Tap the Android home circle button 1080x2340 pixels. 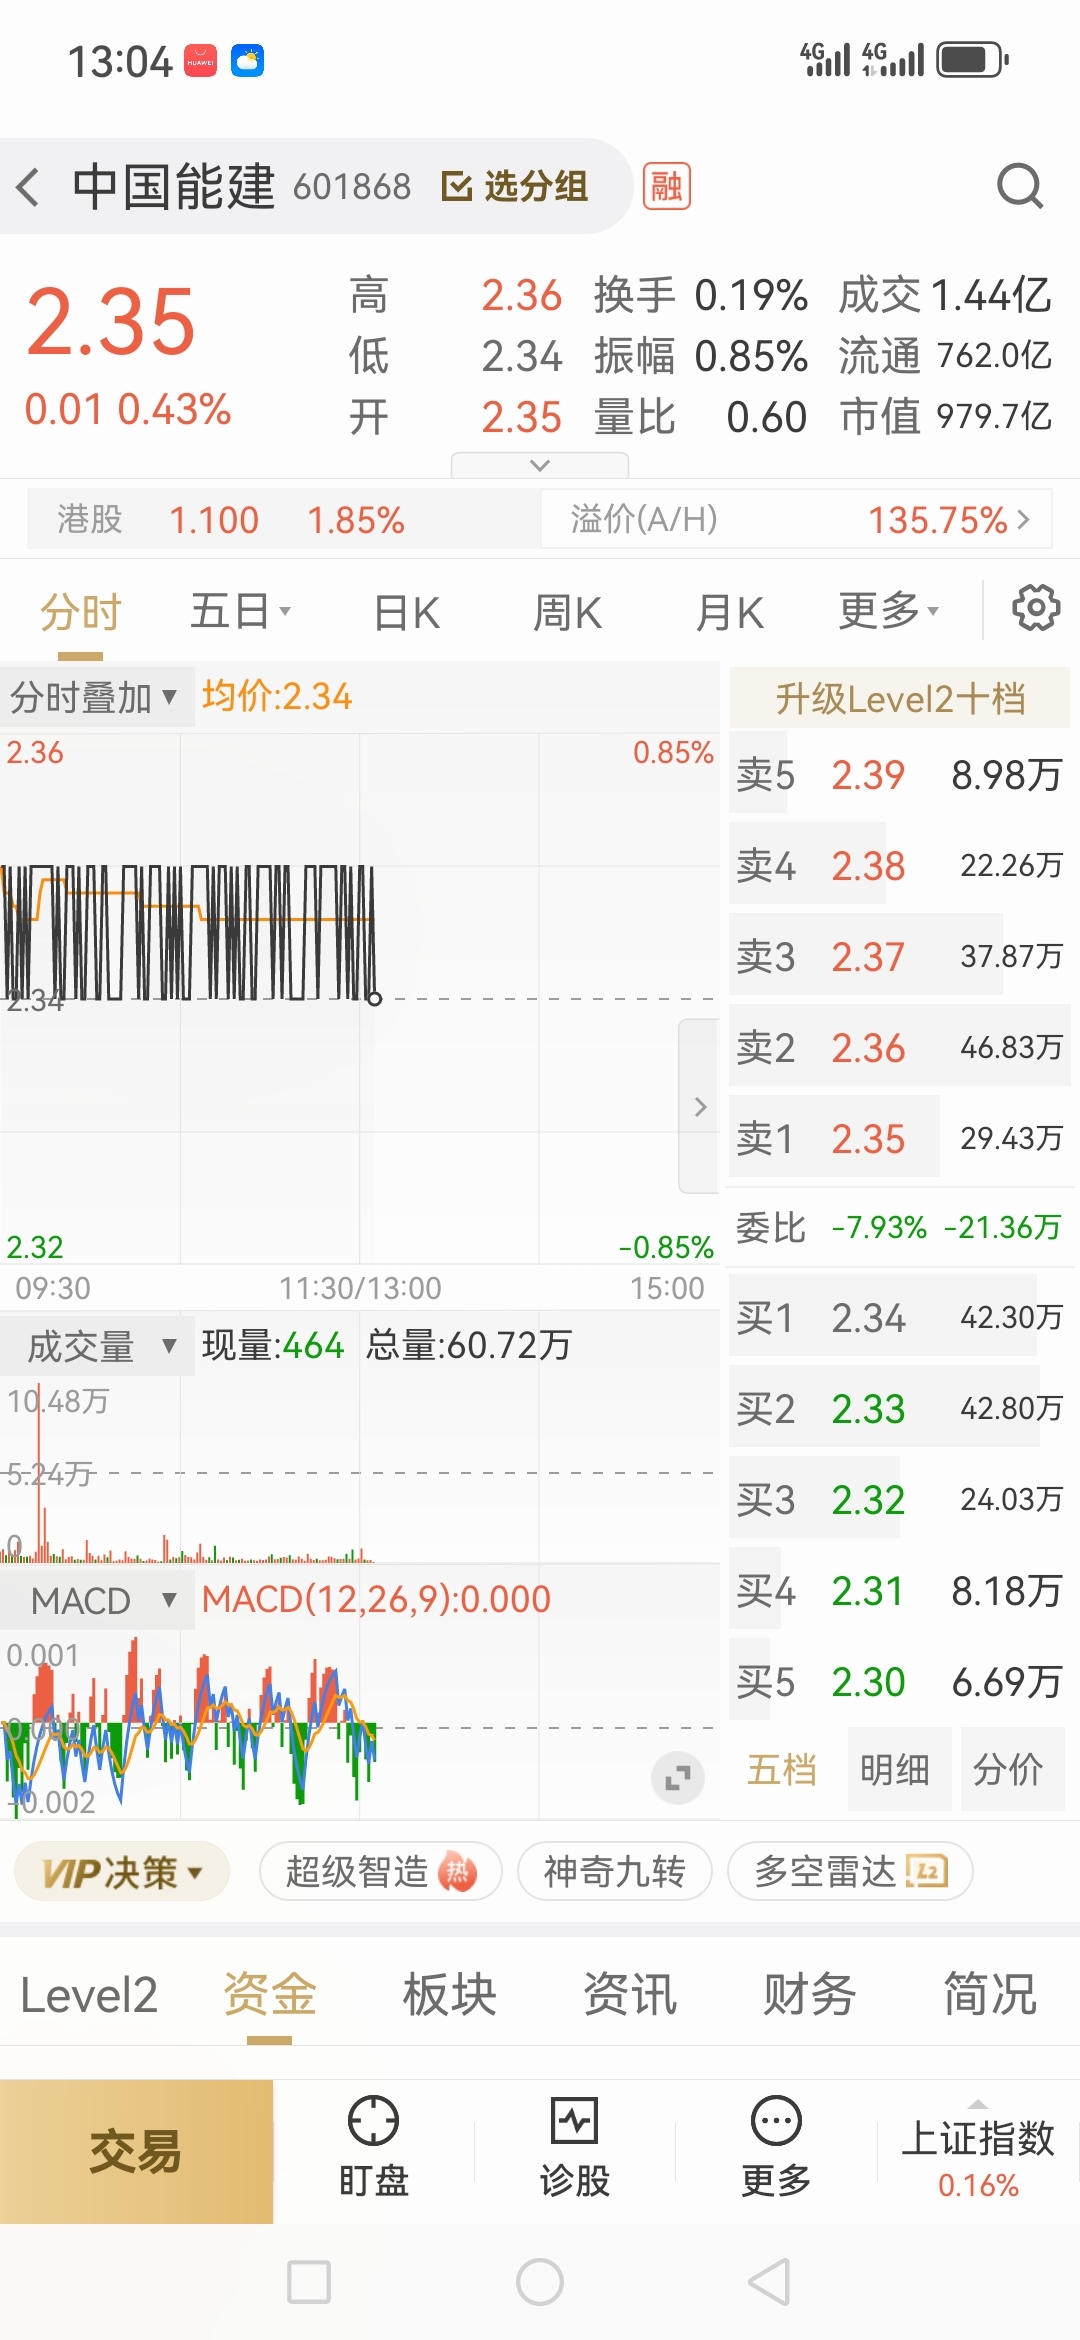coord(540,2282)
